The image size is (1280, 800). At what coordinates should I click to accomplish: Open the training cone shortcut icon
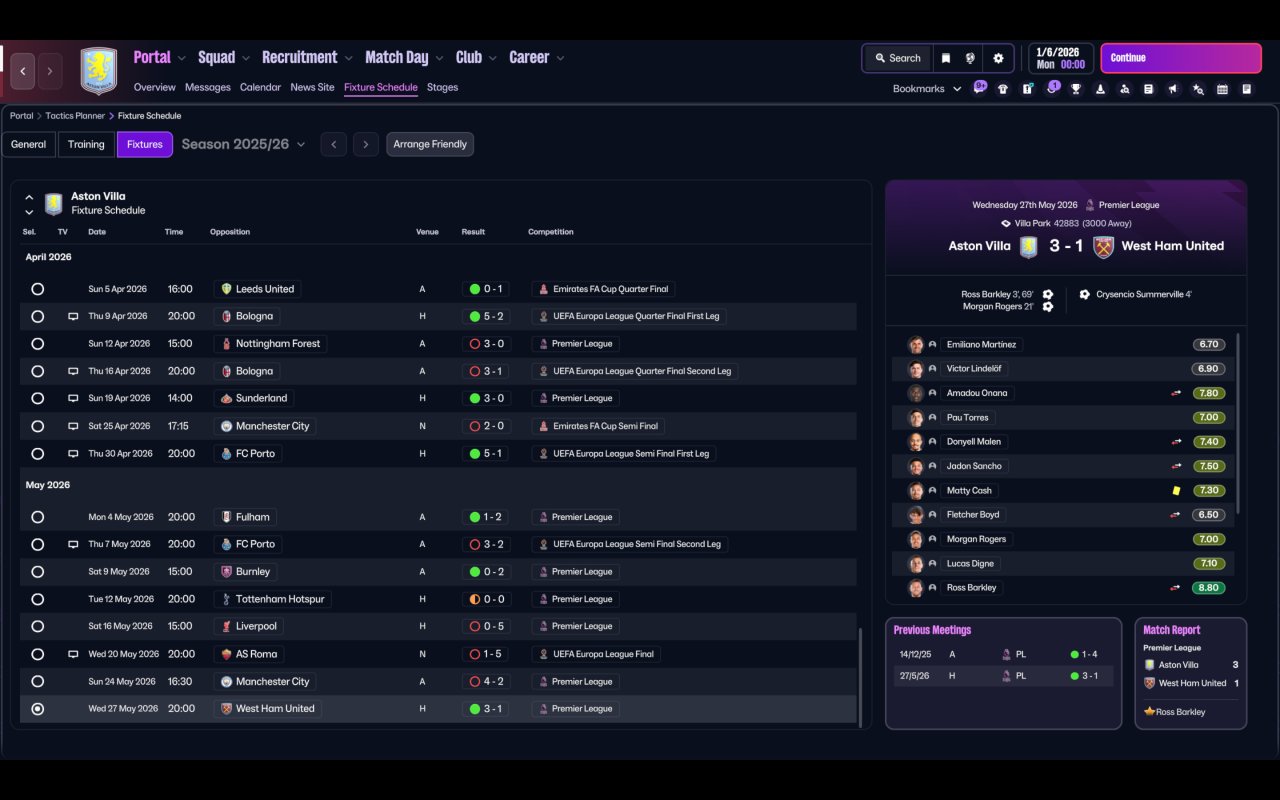point(1100,89)
